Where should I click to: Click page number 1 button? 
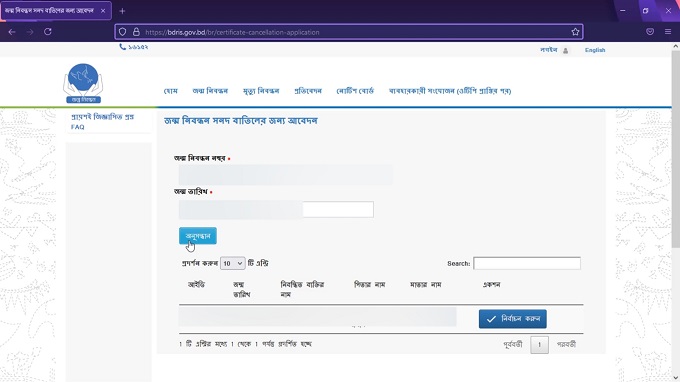coord(539,345)
